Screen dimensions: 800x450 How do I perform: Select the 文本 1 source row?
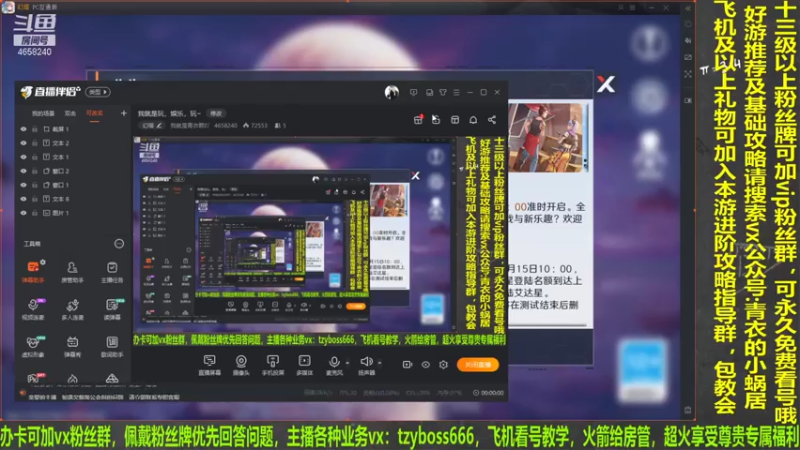point(73,157)
